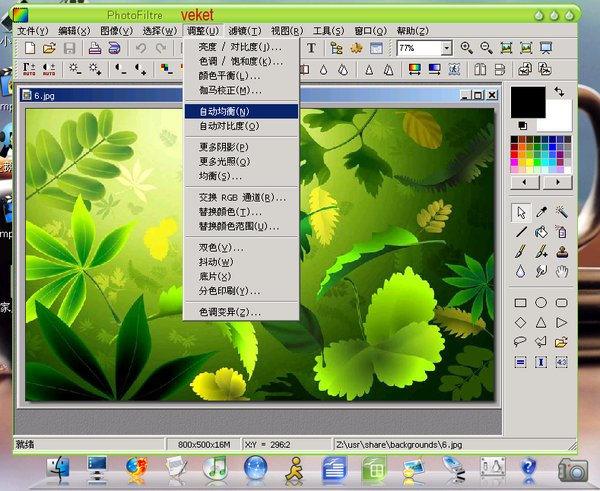The width and height of the screenshot is (600, 491).
Task: Activate the Hand move tool
Action: pos(562,271)
